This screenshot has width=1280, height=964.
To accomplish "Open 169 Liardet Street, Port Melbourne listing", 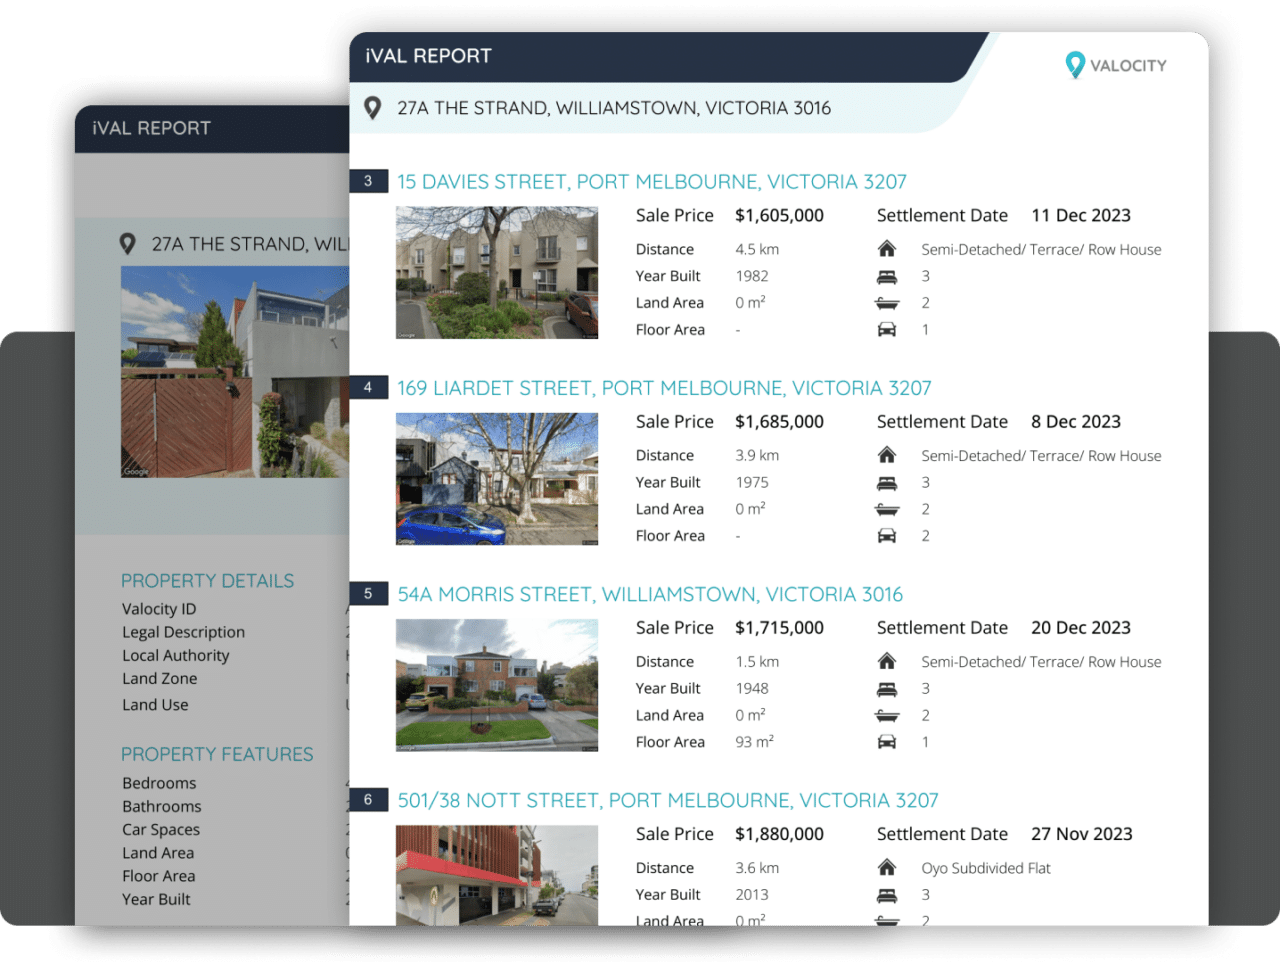I will (664, 388).
